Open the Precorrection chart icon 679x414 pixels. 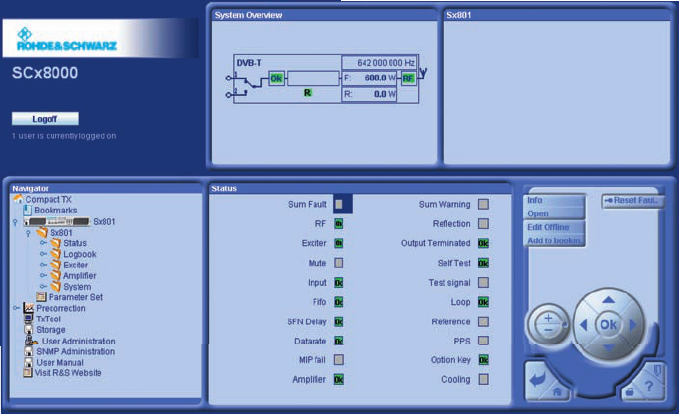click(29, 308)
